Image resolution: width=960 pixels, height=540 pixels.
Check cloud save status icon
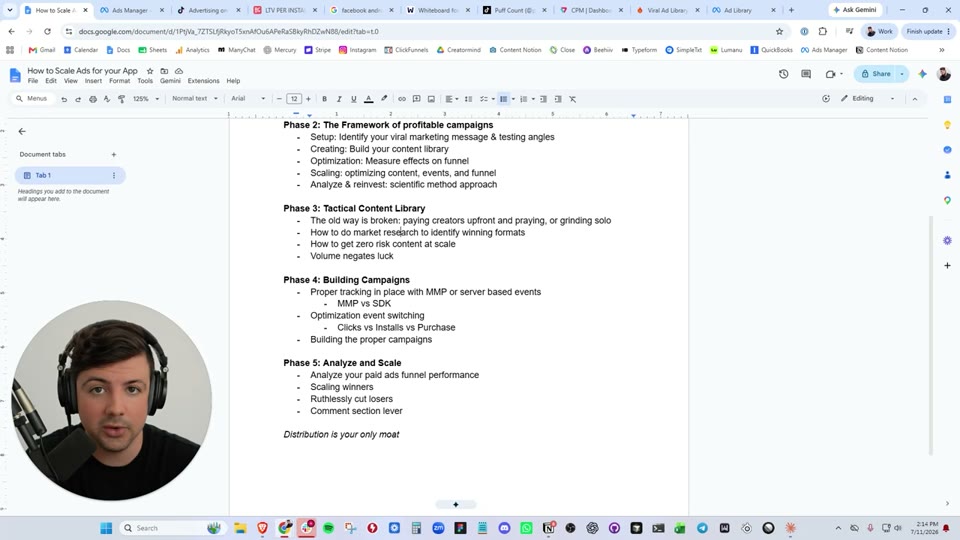click(179, 71)
